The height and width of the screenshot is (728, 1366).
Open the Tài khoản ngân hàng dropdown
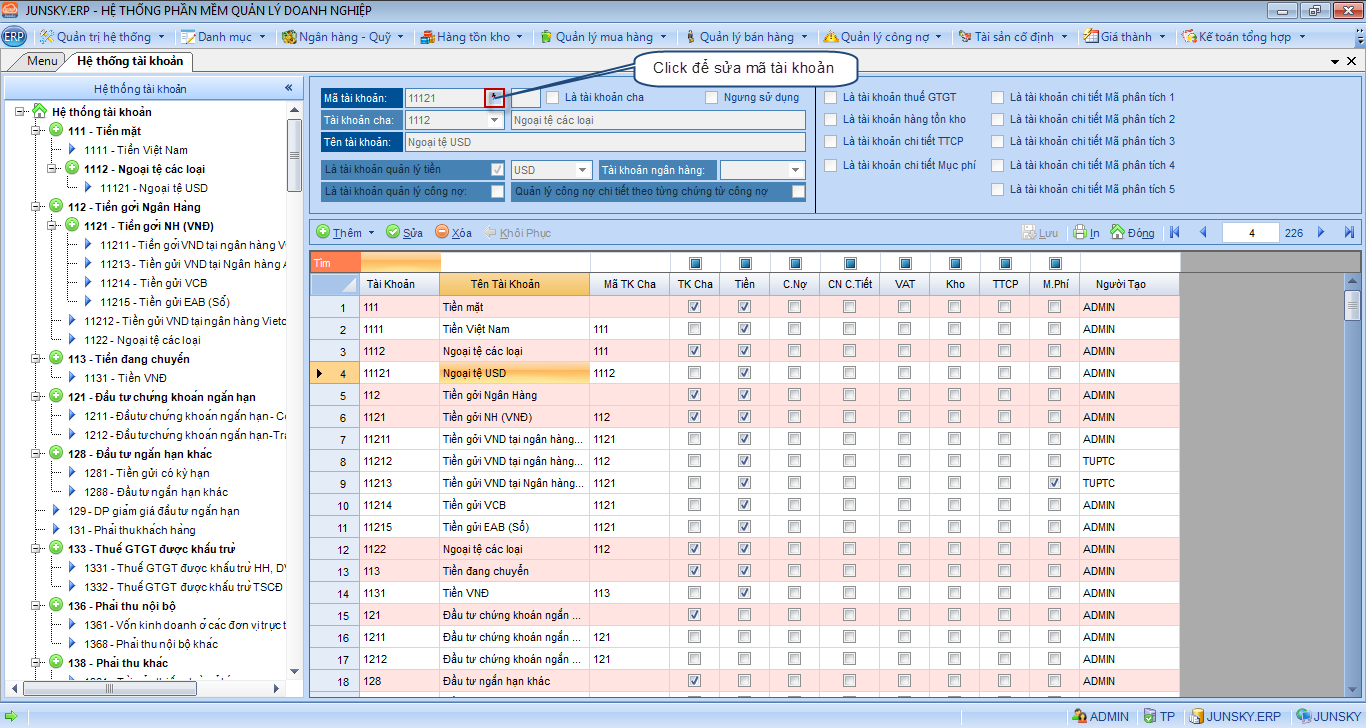pyautogui.click(x=796, y=170)
